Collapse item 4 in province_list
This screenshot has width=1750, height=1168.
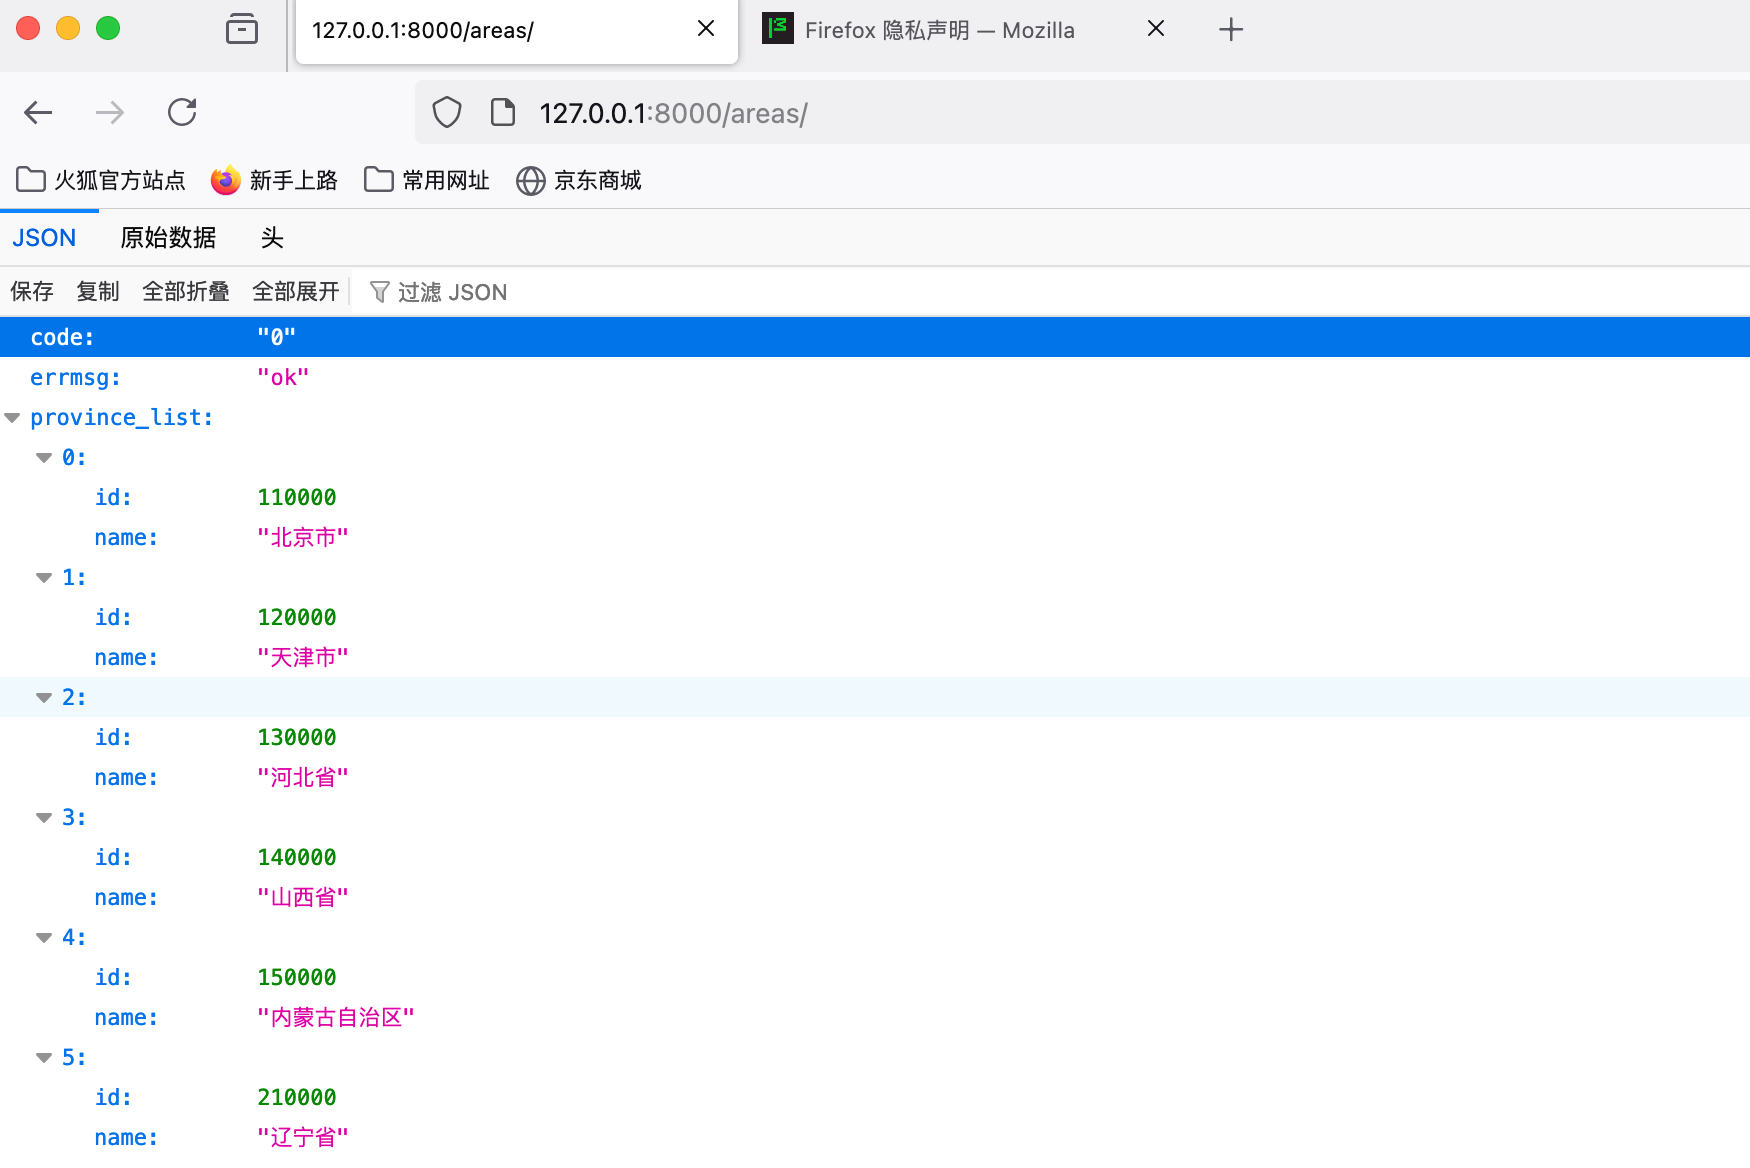(x=44, y=938)
